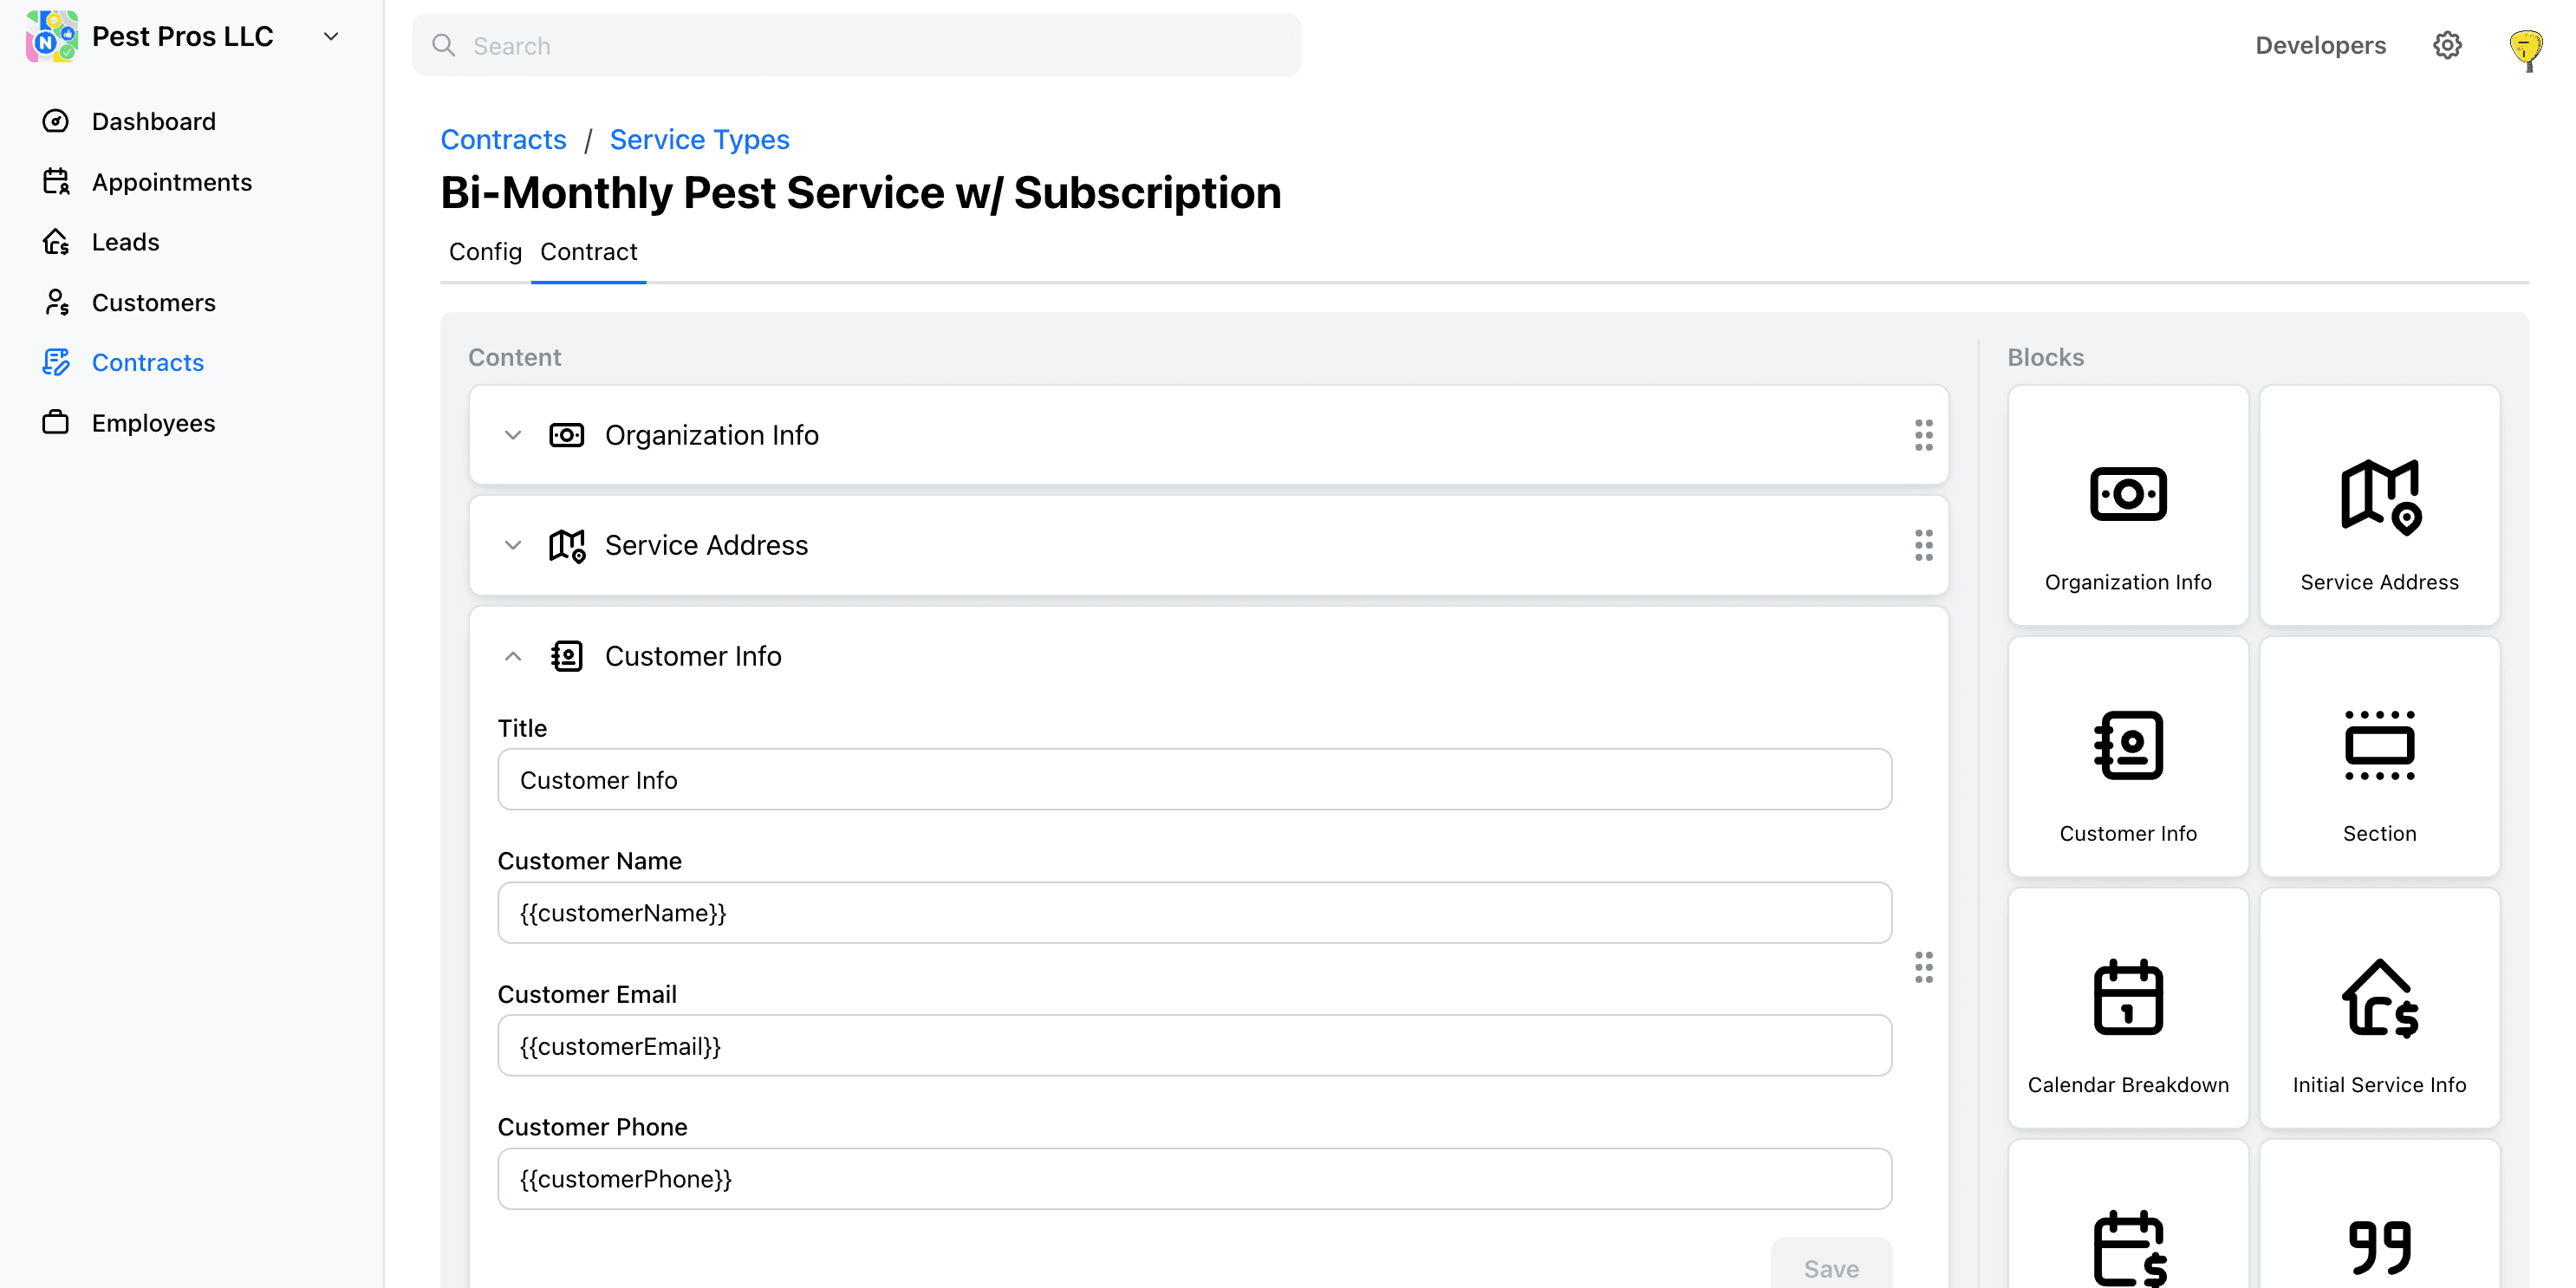Add the Customer Info block
The image size is (2576, 1288).
click(2127, 757)
